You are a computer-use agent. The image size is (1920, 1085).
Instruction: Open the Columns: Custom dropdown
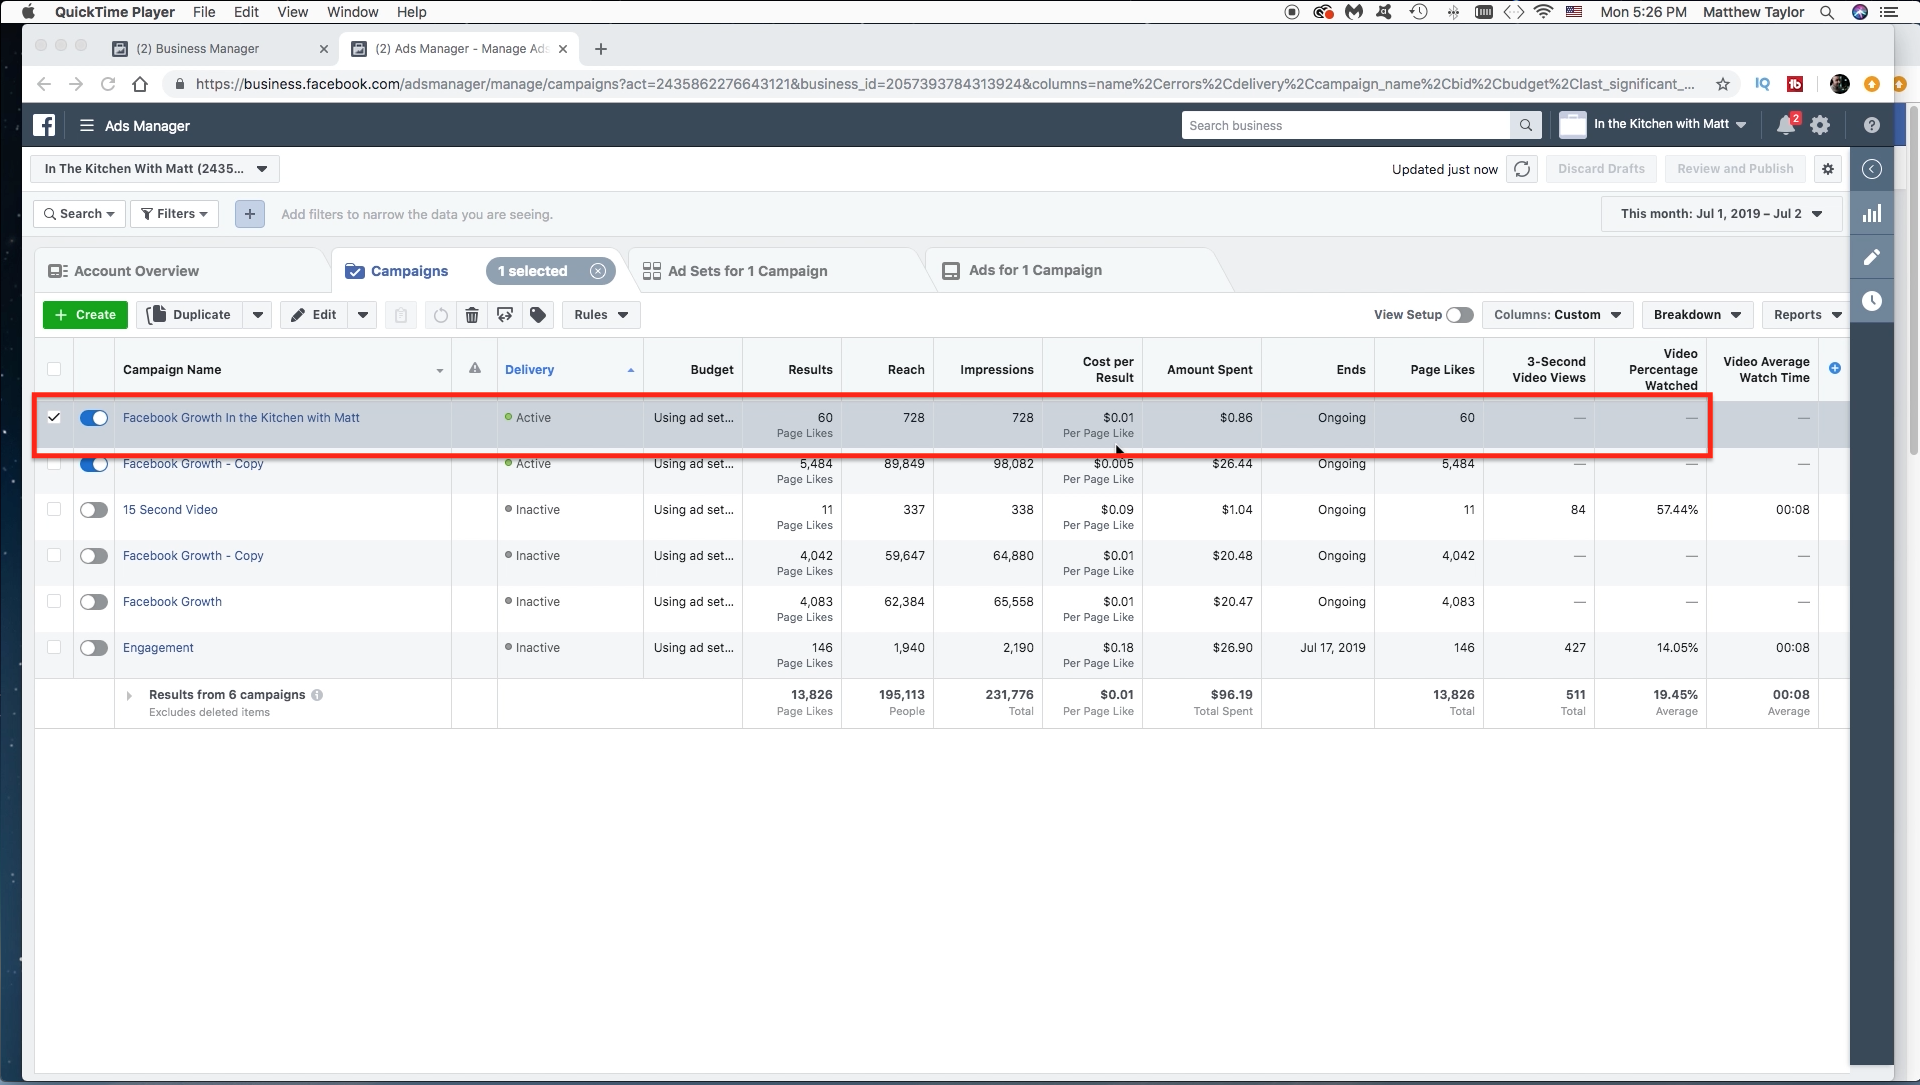(x=1557, y=315)
